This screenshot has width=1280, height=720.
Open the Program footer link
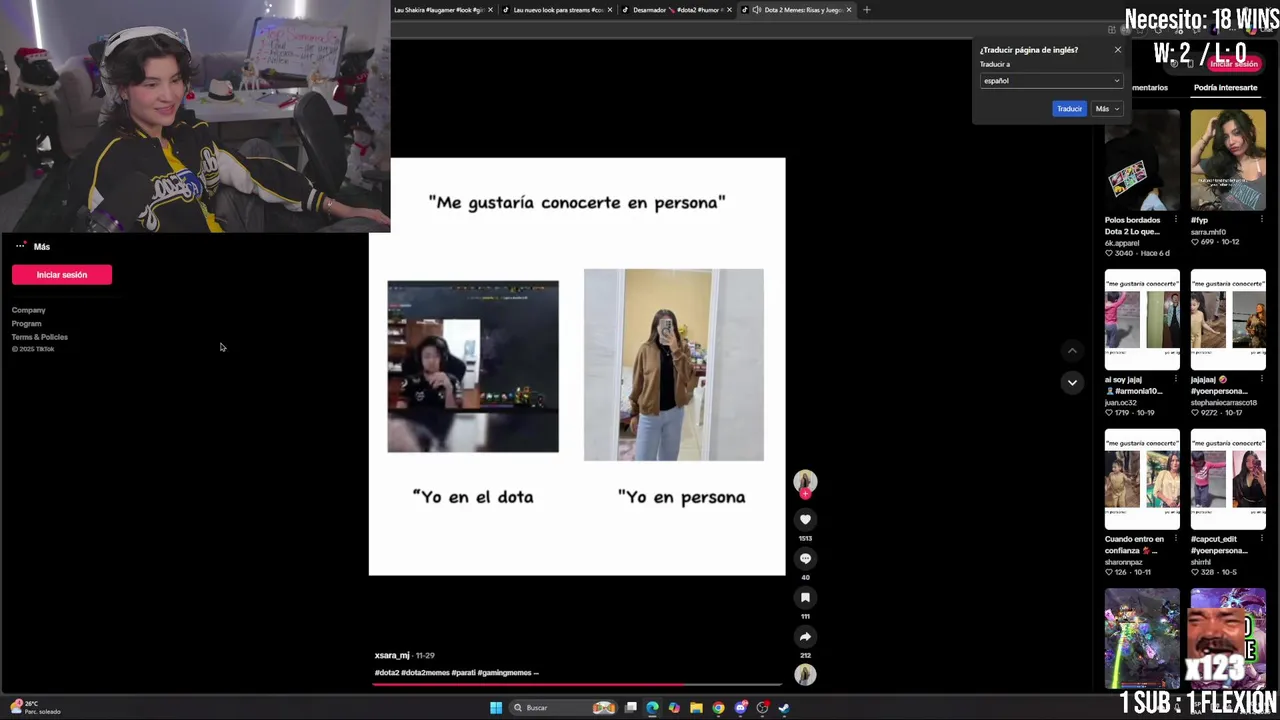click(26, 323)
